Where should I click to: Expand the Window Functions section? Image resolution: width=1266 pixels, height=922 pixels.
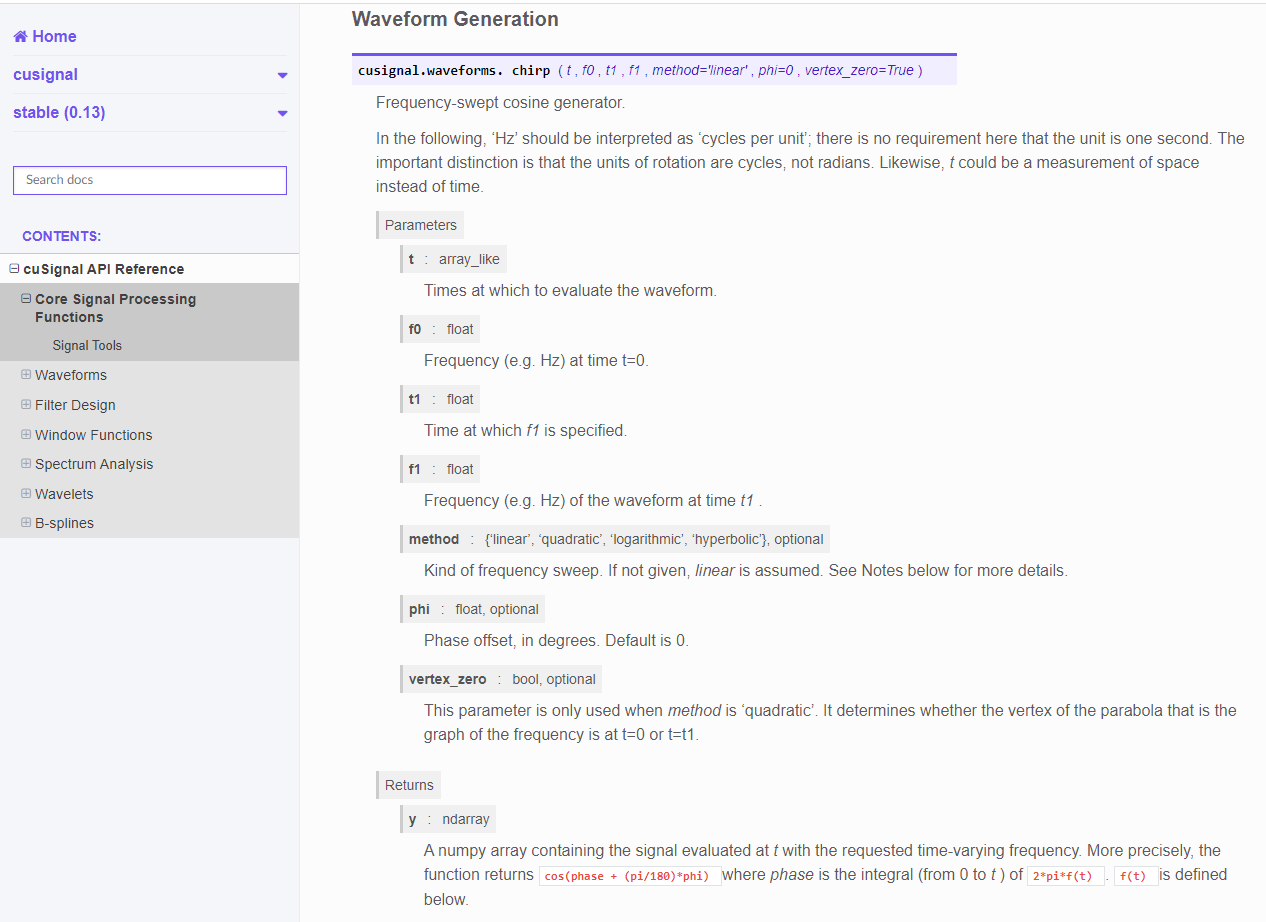pos(26,435)
